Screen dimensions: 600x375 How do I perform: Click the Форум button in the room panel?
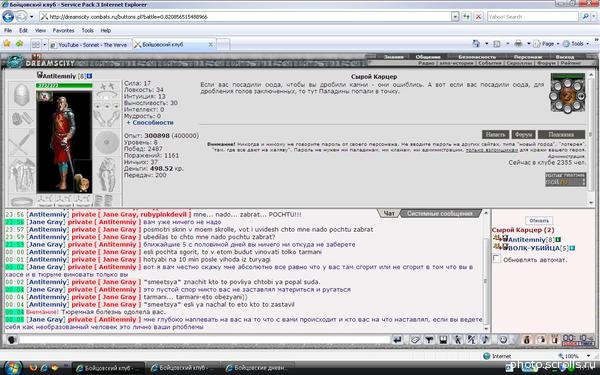(523, 134)
